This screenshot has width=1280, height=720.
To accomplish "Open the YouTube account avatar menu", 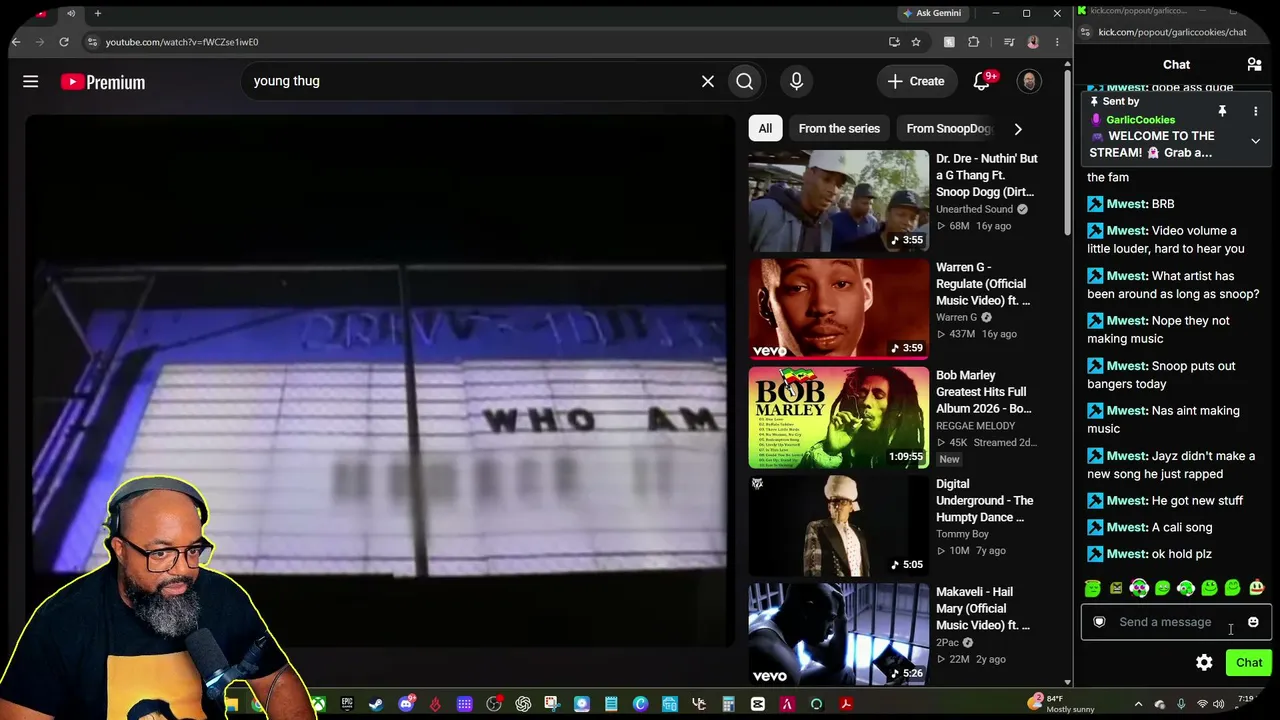I will (x=1029, y=81).
